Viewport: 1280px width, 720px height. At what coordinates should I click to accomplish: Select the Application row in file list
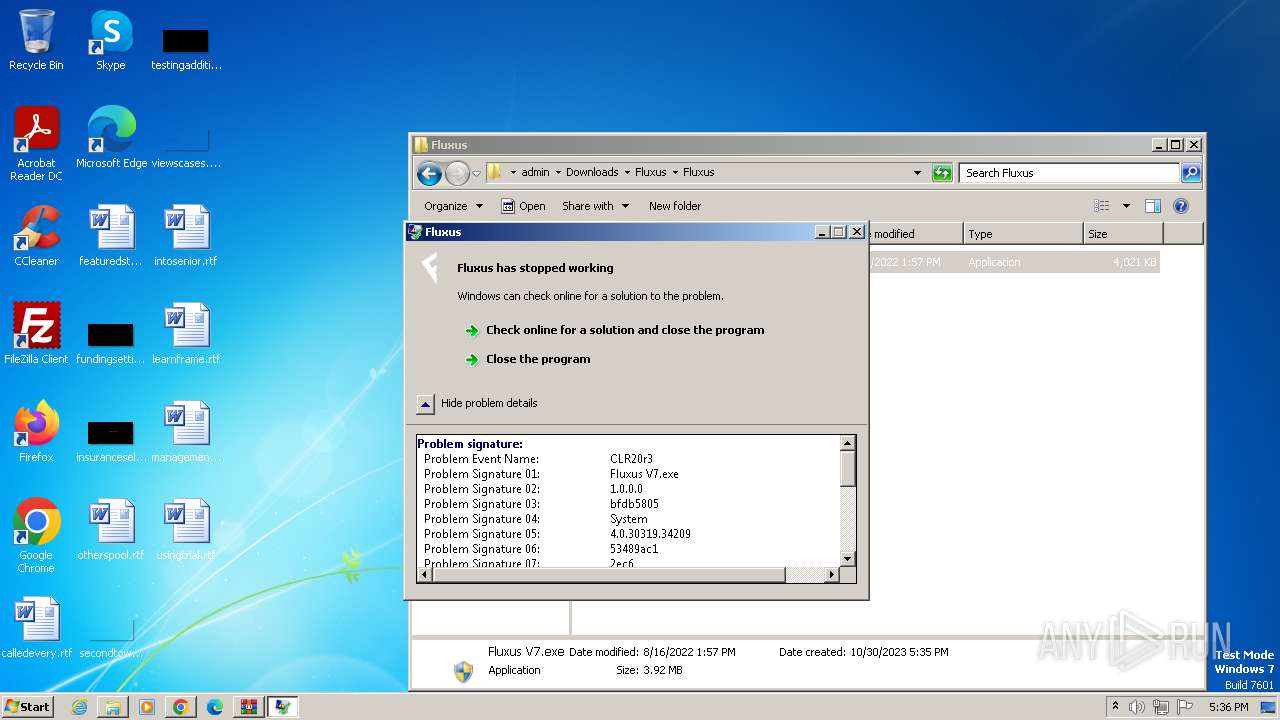click(x=1013, y=262)
